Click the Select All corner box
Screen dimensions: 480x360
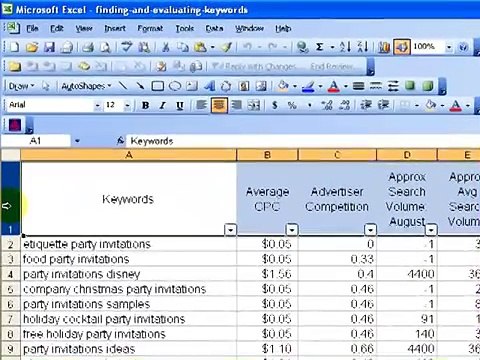point(10,155)
